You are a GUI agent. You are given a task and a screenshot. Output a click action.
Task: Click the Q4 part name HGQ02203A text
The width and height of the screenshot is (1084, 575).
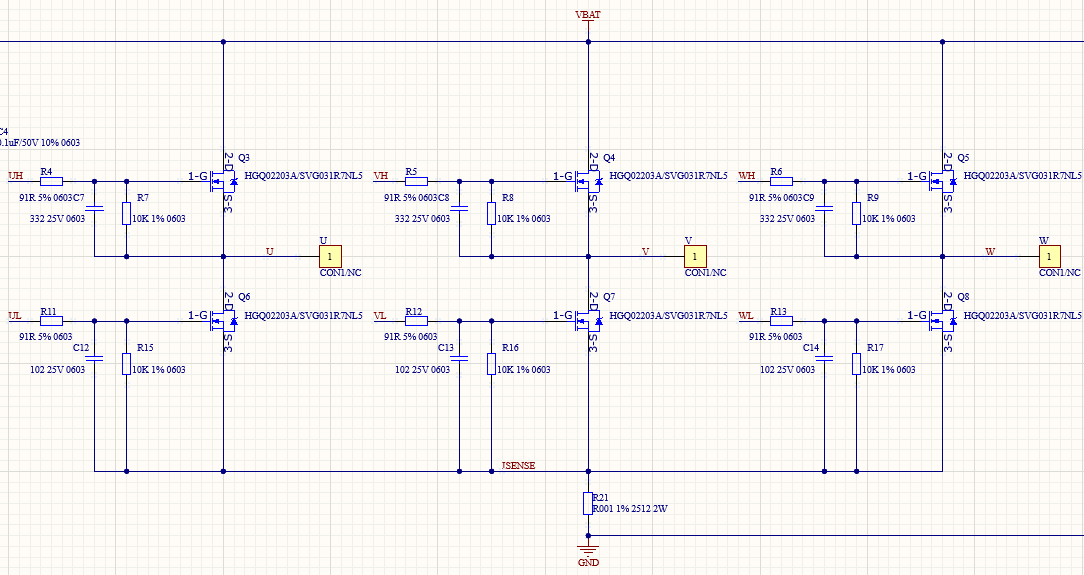(668, 176)
